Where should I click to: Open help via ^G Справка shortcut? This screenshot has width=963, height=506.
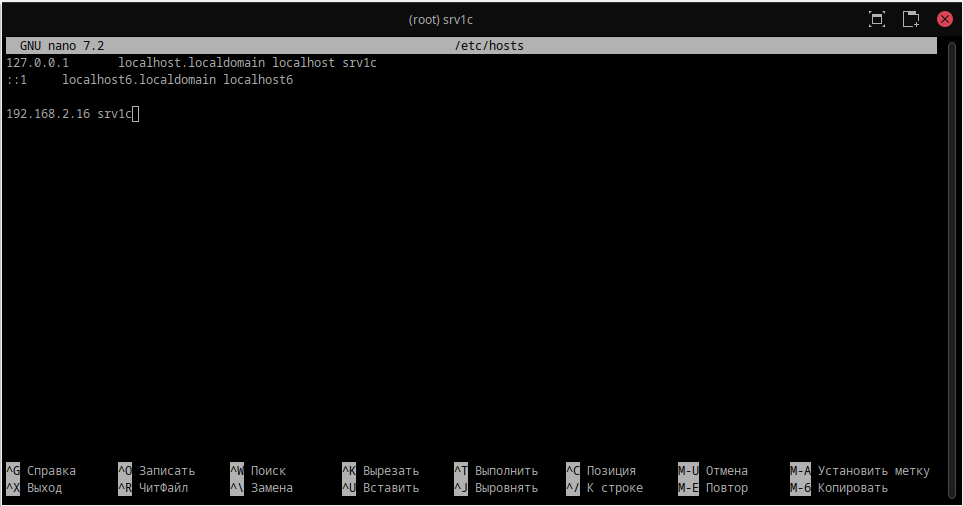[x=41, y=471]
